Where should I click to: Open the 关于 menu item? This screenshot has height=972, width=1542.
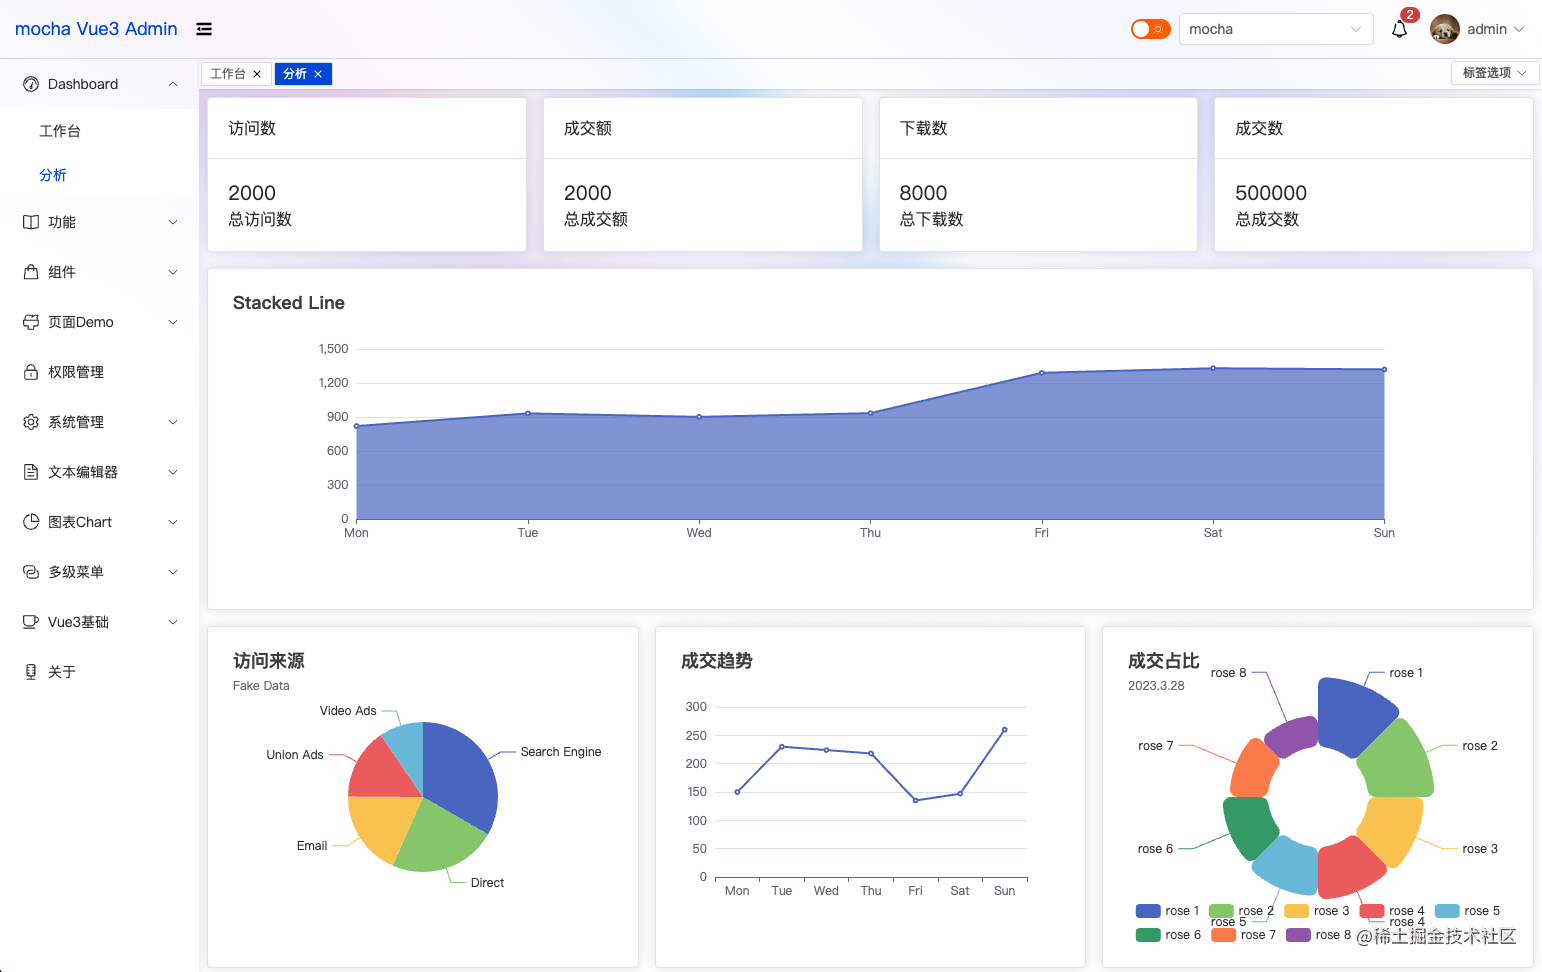[99, 672]
